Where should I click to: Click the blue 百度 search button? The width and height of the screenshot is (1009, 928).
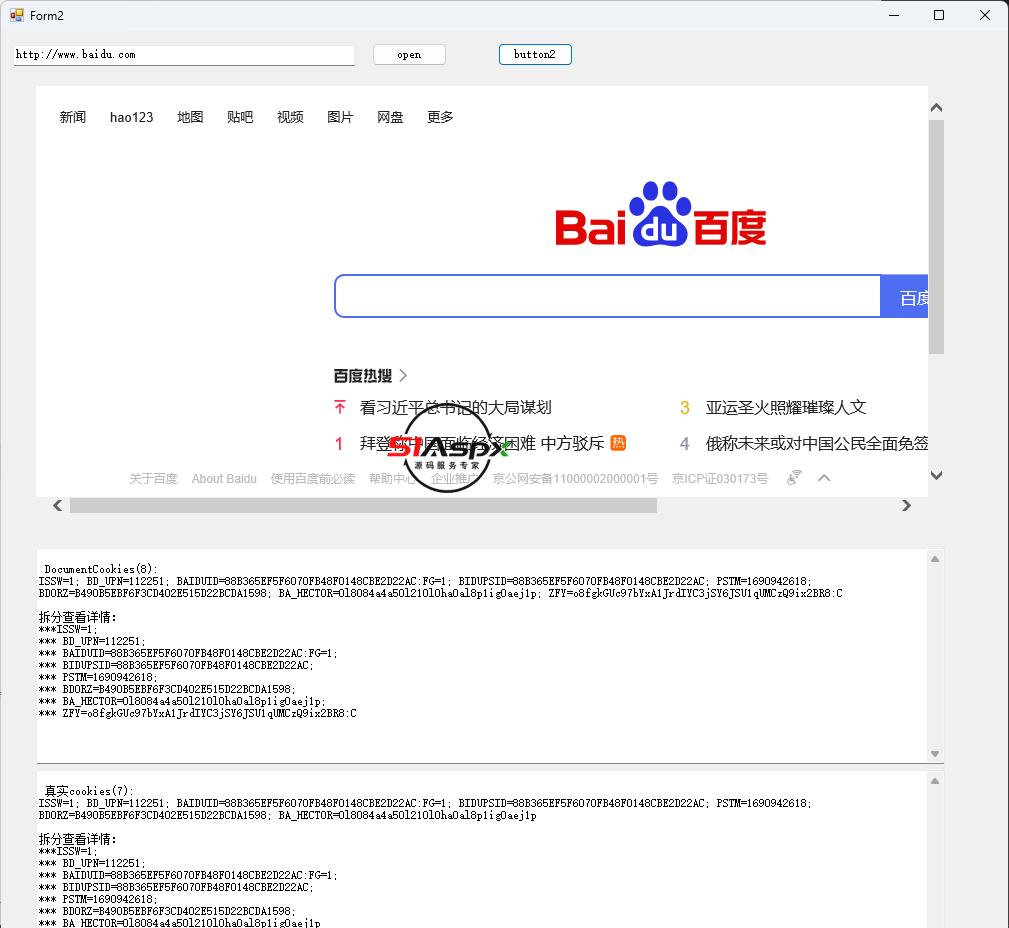coord(904,297)
